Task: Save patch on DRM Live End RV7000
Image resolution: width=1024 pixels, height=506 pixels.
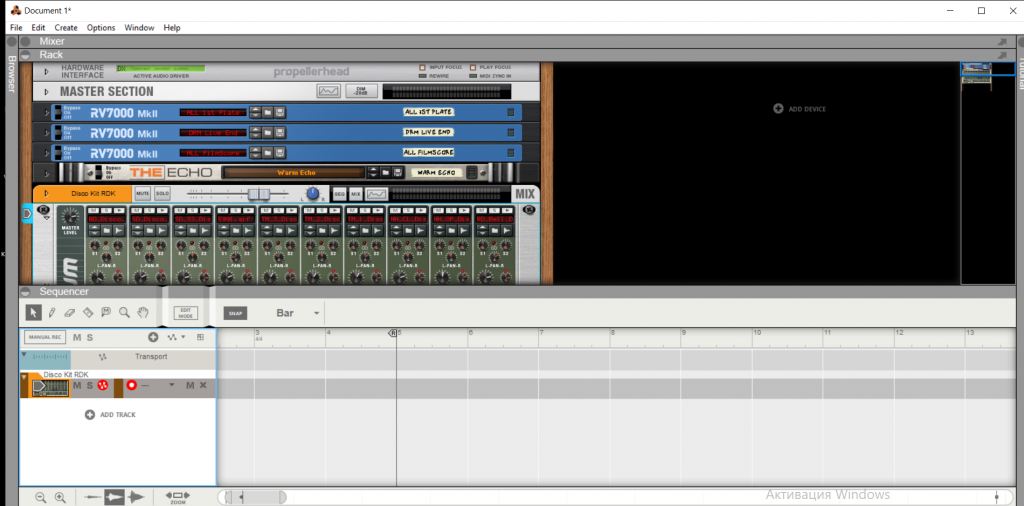Action: (279, 133)
